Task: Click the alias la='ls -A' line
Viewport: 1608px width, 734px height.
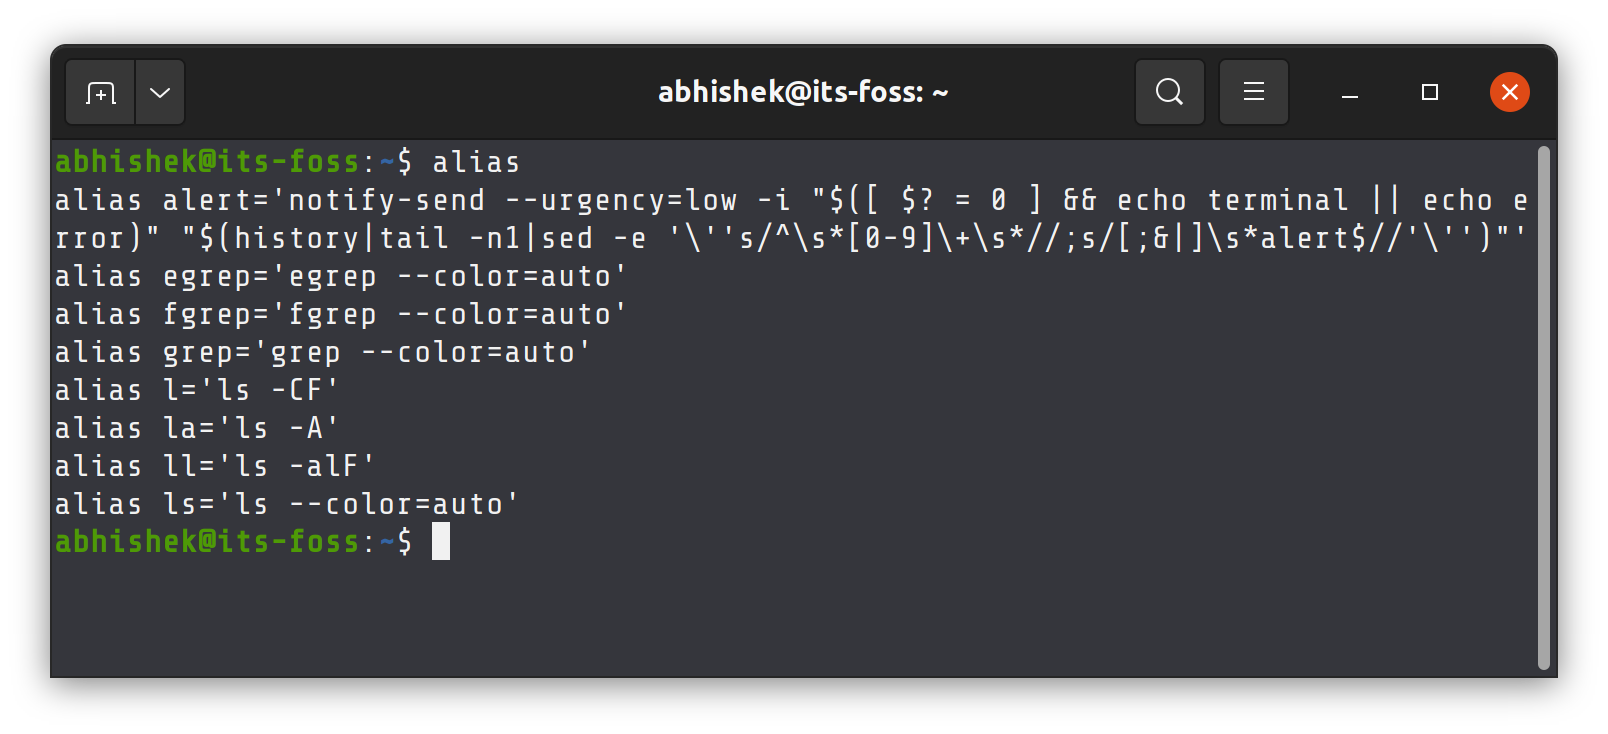Action: (196, 429)
